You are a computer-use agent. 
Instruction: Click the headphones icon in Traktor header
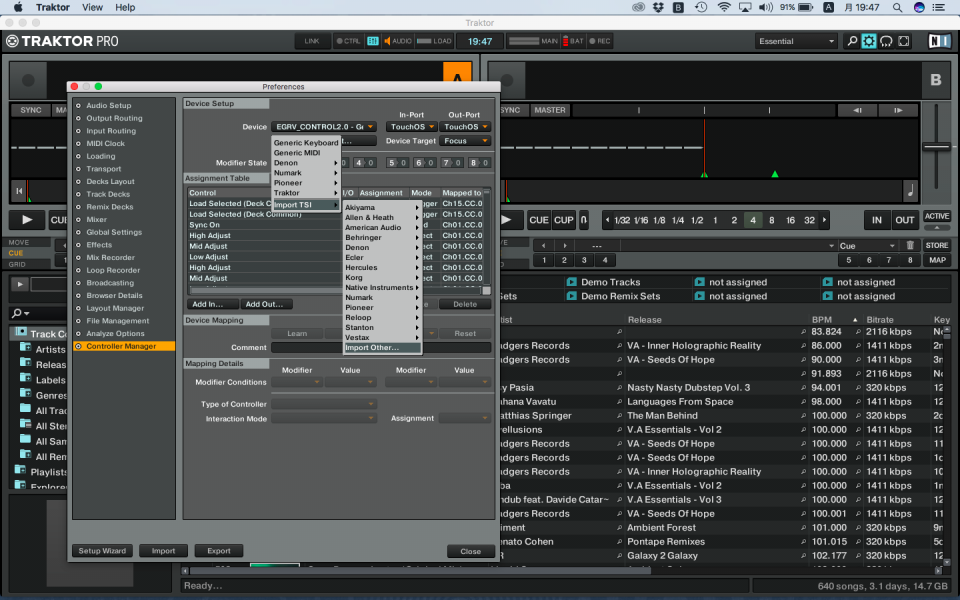point(886,41)
